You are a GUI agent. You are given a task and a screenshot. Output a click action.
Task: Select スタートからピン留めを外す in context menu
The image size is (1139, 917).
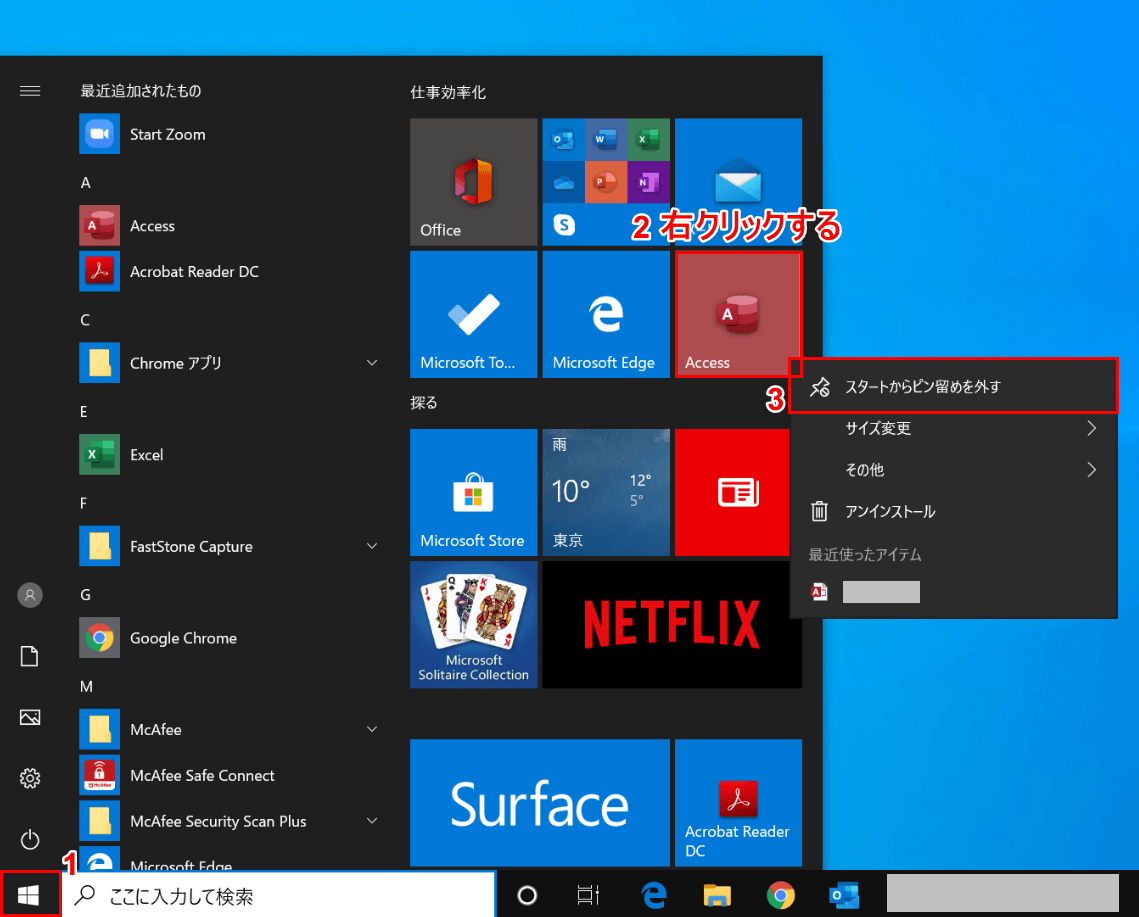(953, 386)
